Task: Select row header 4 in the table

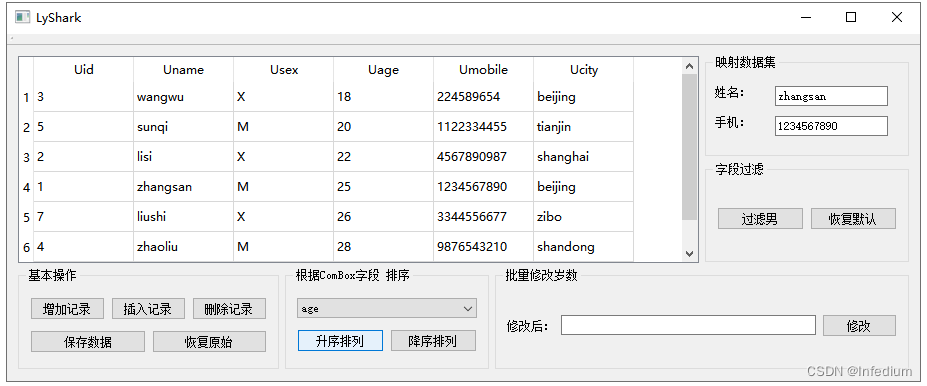Action: (x=26, y=187)
